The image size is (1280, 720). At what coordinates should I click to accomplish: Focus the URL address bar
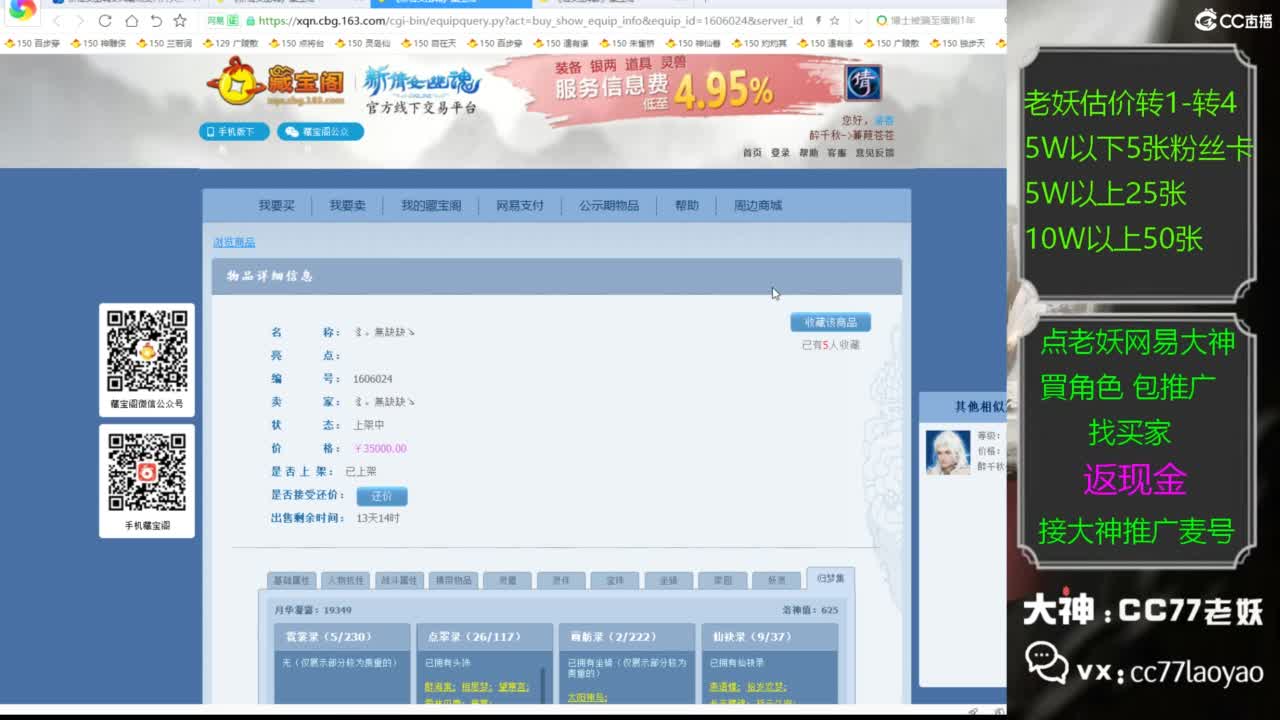(530, 20)
